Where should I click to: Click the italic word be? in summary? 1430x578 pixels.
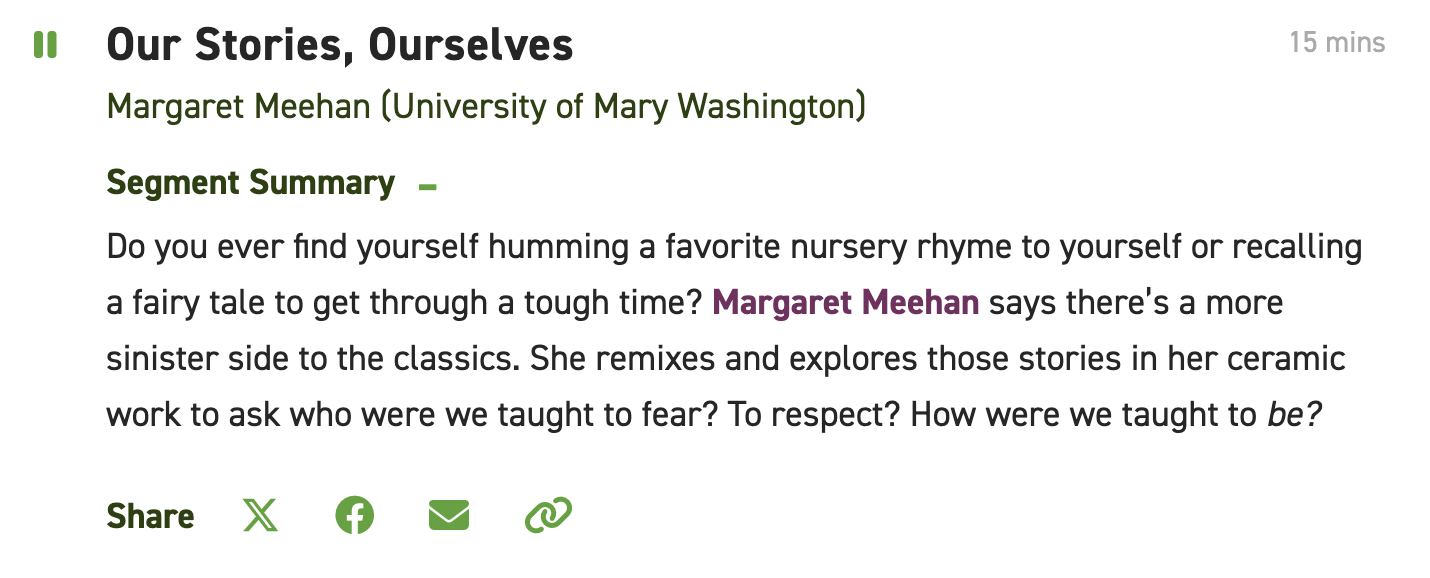pos(1295,414)
